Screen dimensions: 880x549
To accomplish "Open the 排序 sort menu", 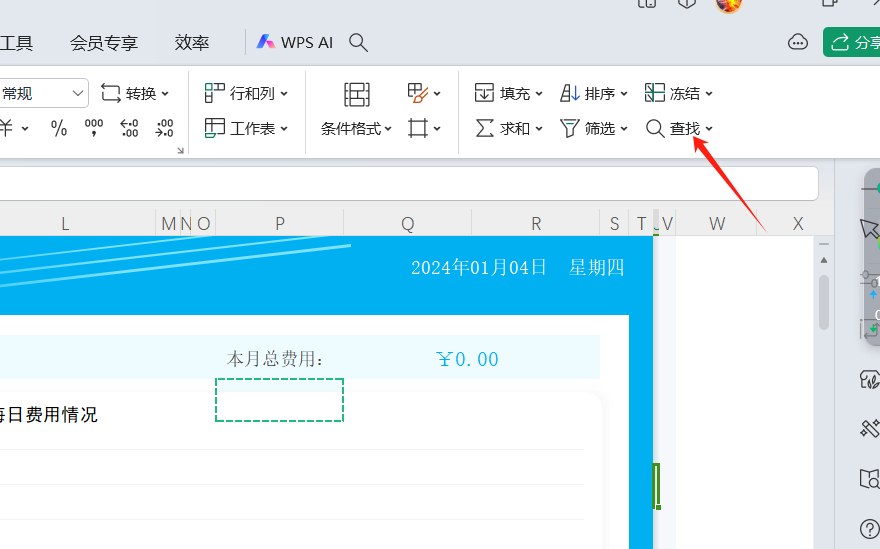I will (593, 93).
